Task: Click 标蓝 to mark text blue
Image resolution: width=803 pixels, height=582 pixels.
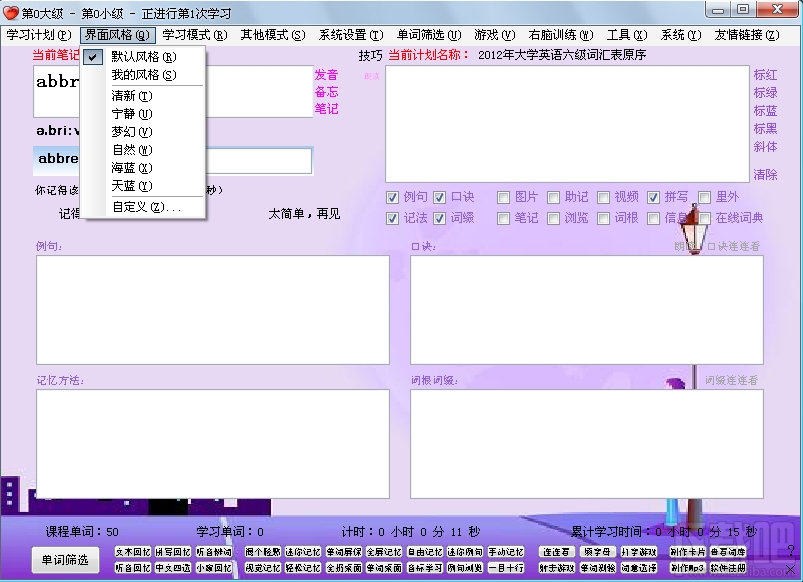Action: coord(765,111)
